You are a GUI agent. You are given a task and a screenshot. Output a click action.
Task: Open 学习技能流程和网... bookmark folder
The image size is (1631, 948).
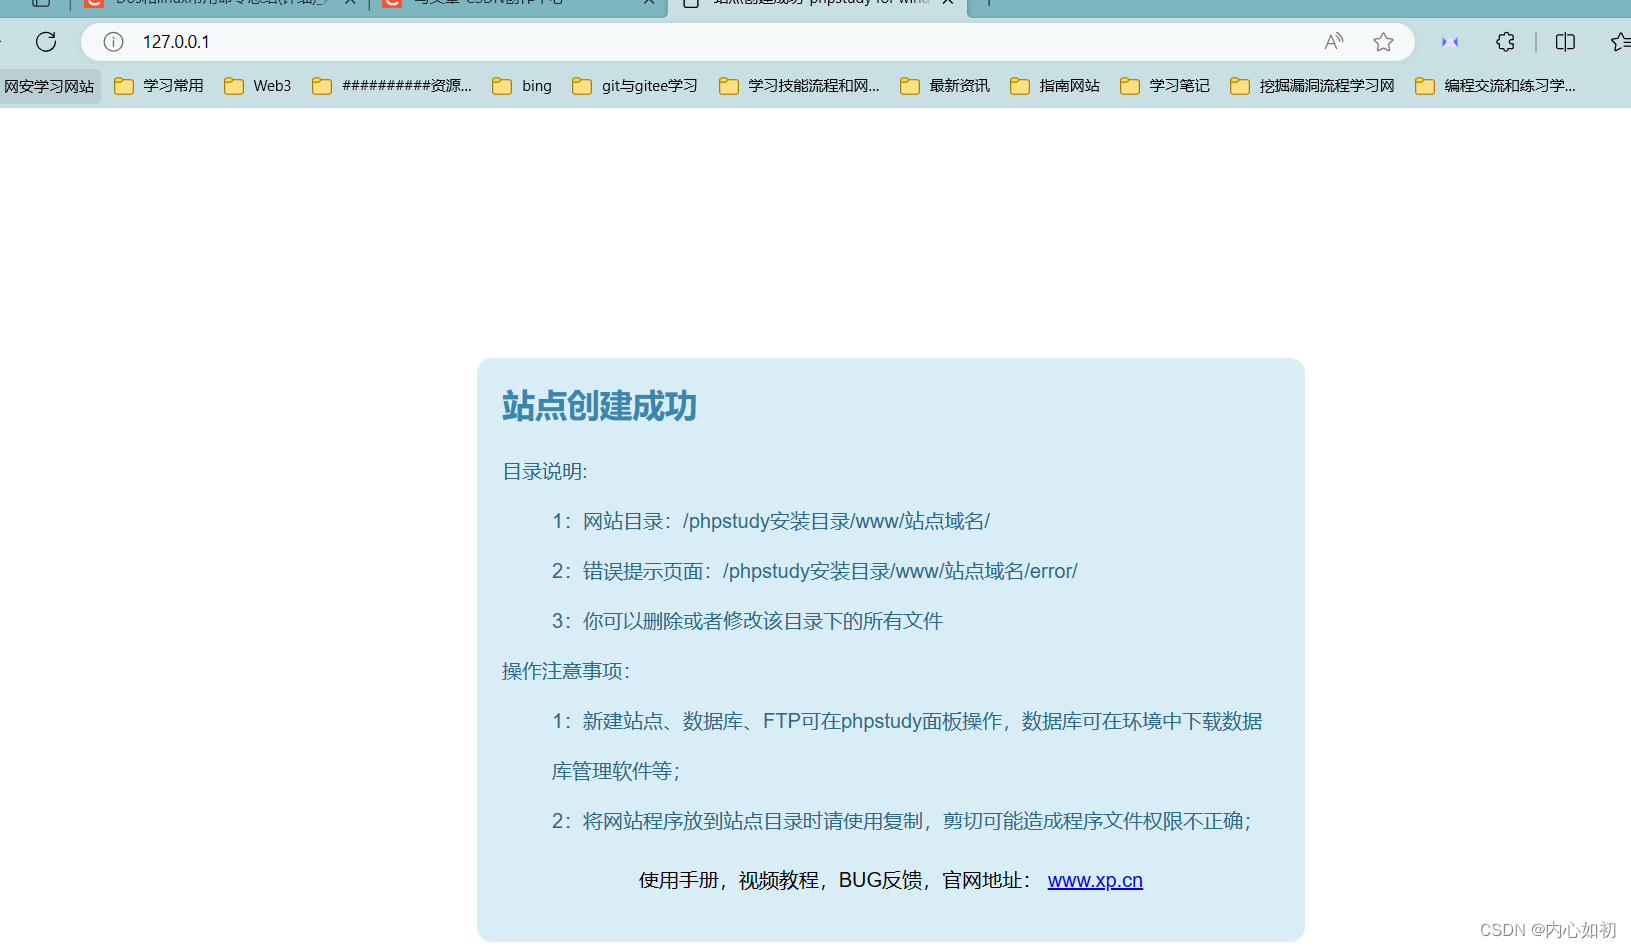pyautogui.click(x=800, y=86)
